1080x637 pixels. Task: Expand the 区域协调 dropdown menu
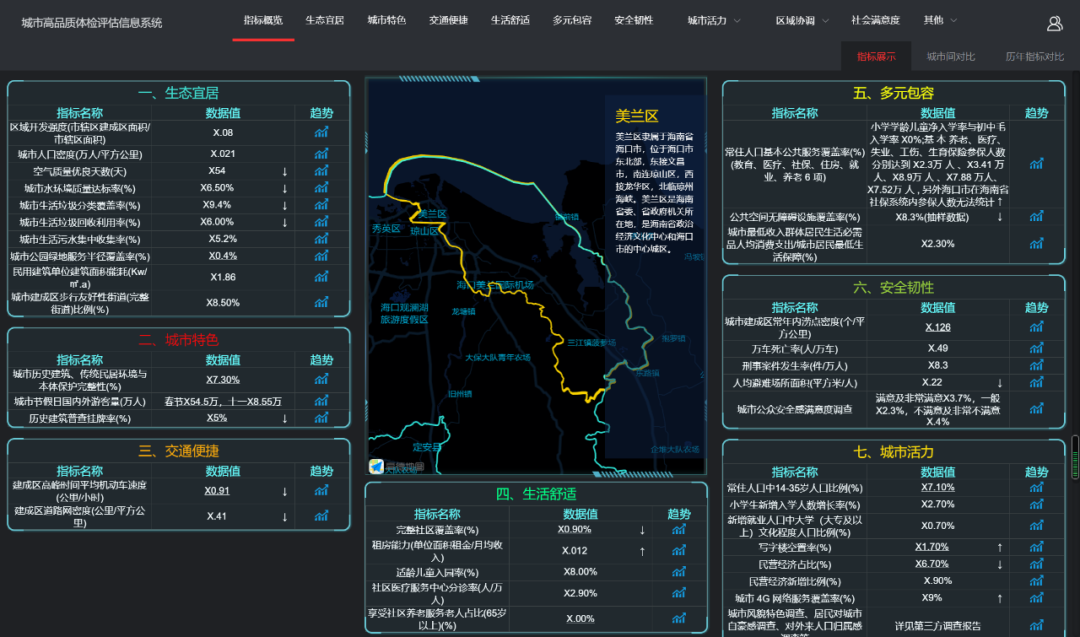pos(802,21)
